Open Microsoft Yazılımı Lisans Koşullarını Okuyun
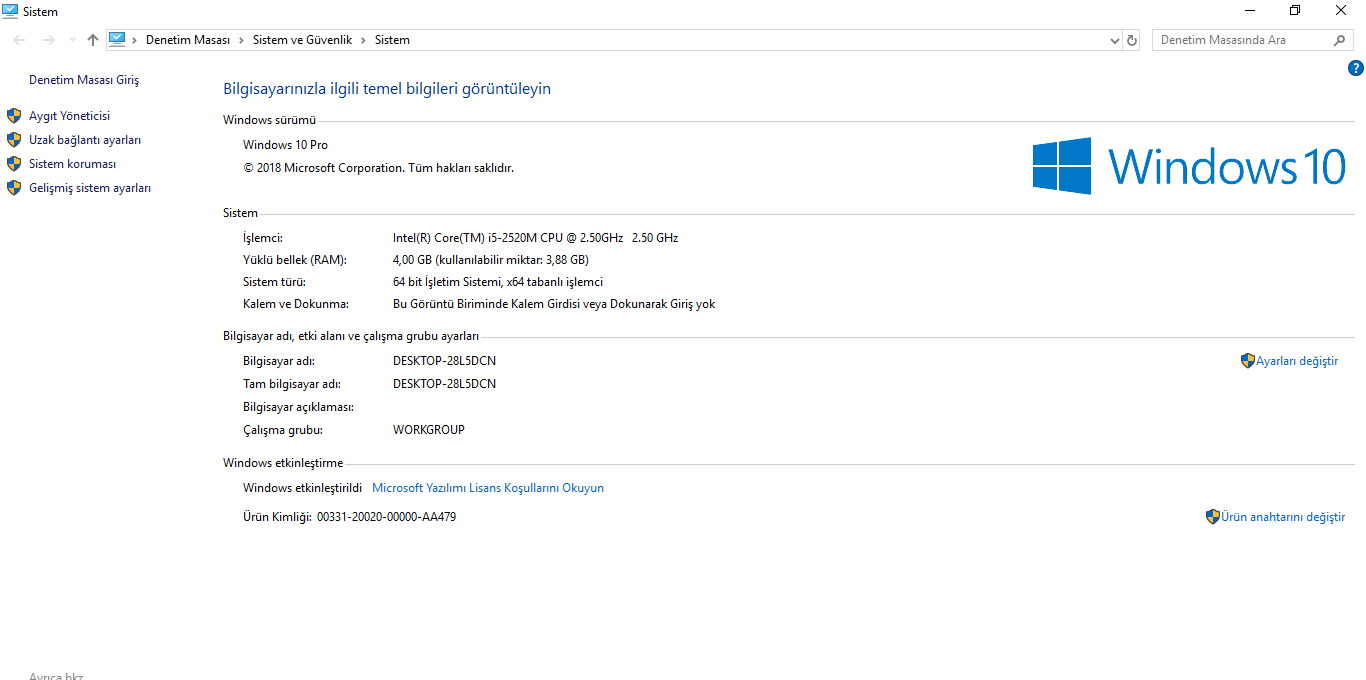The height and width of the screenshot is (680, 1366). pyautogui.click(x=488, y=488)
